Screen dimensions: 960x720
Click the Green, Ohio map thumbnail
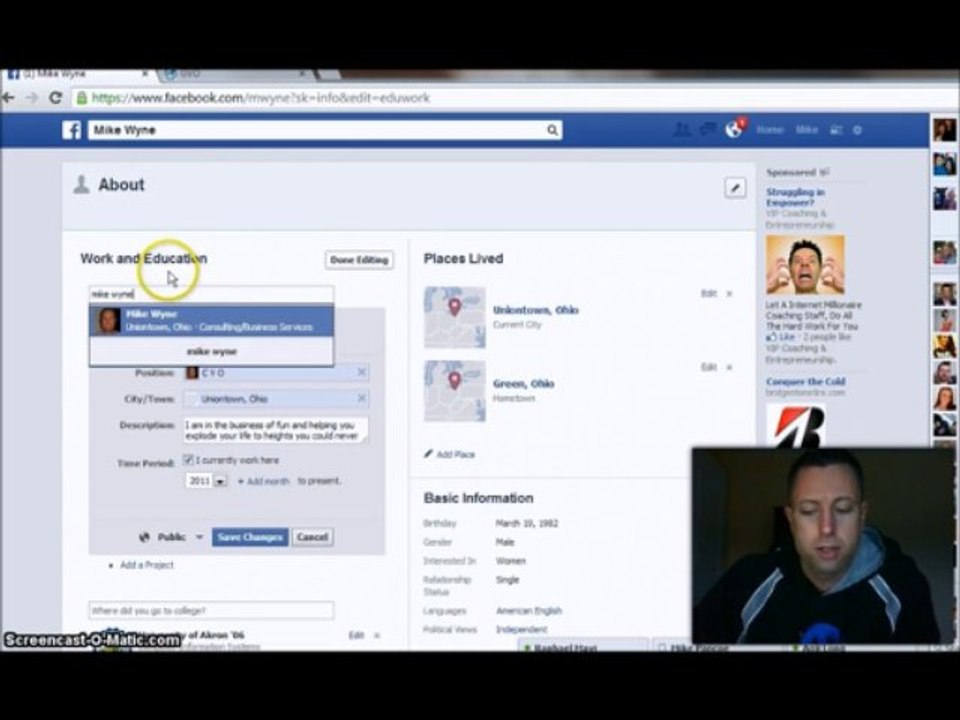pyautogui.click(x=454, y=391)
